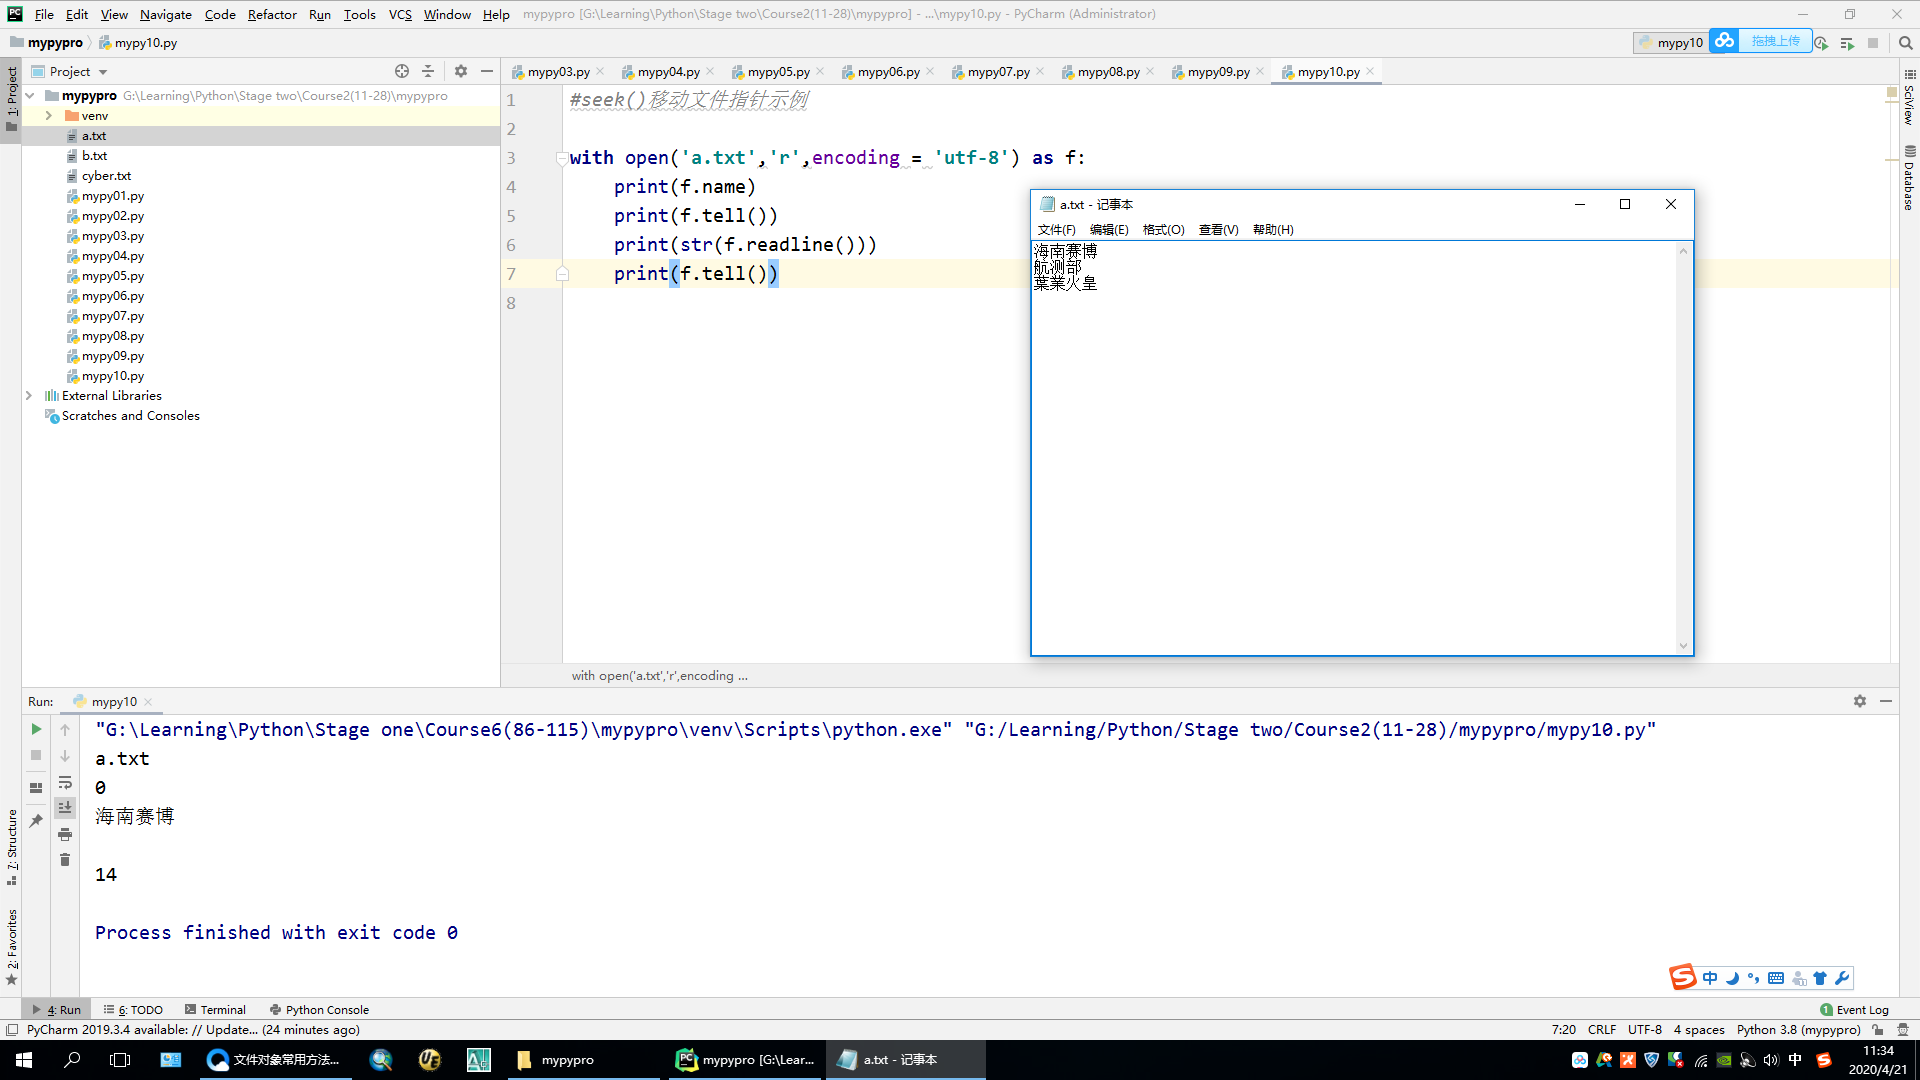Click fold end marker on line 7
The image size is (1920, 1080).
[x=562, y=274]
